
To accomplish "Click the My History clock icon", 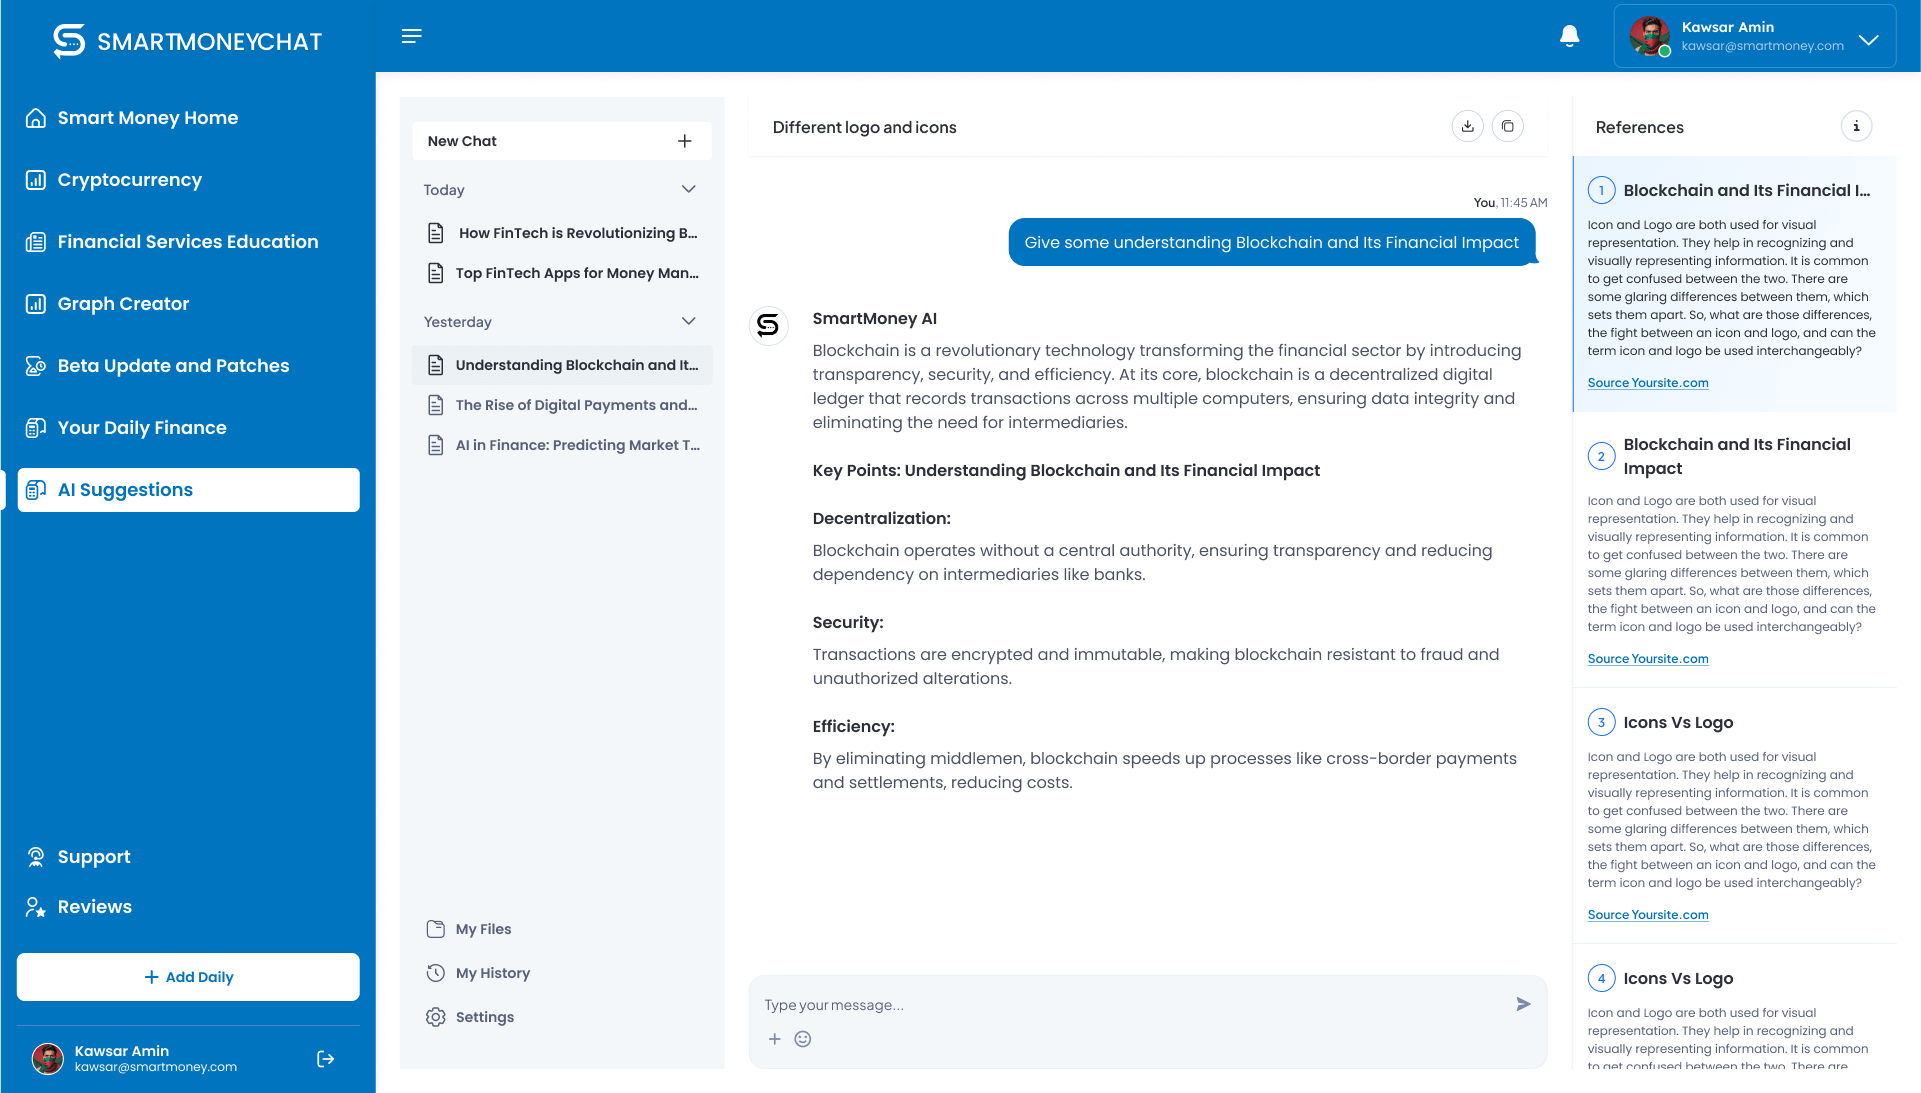I will [x=435, y=973].
